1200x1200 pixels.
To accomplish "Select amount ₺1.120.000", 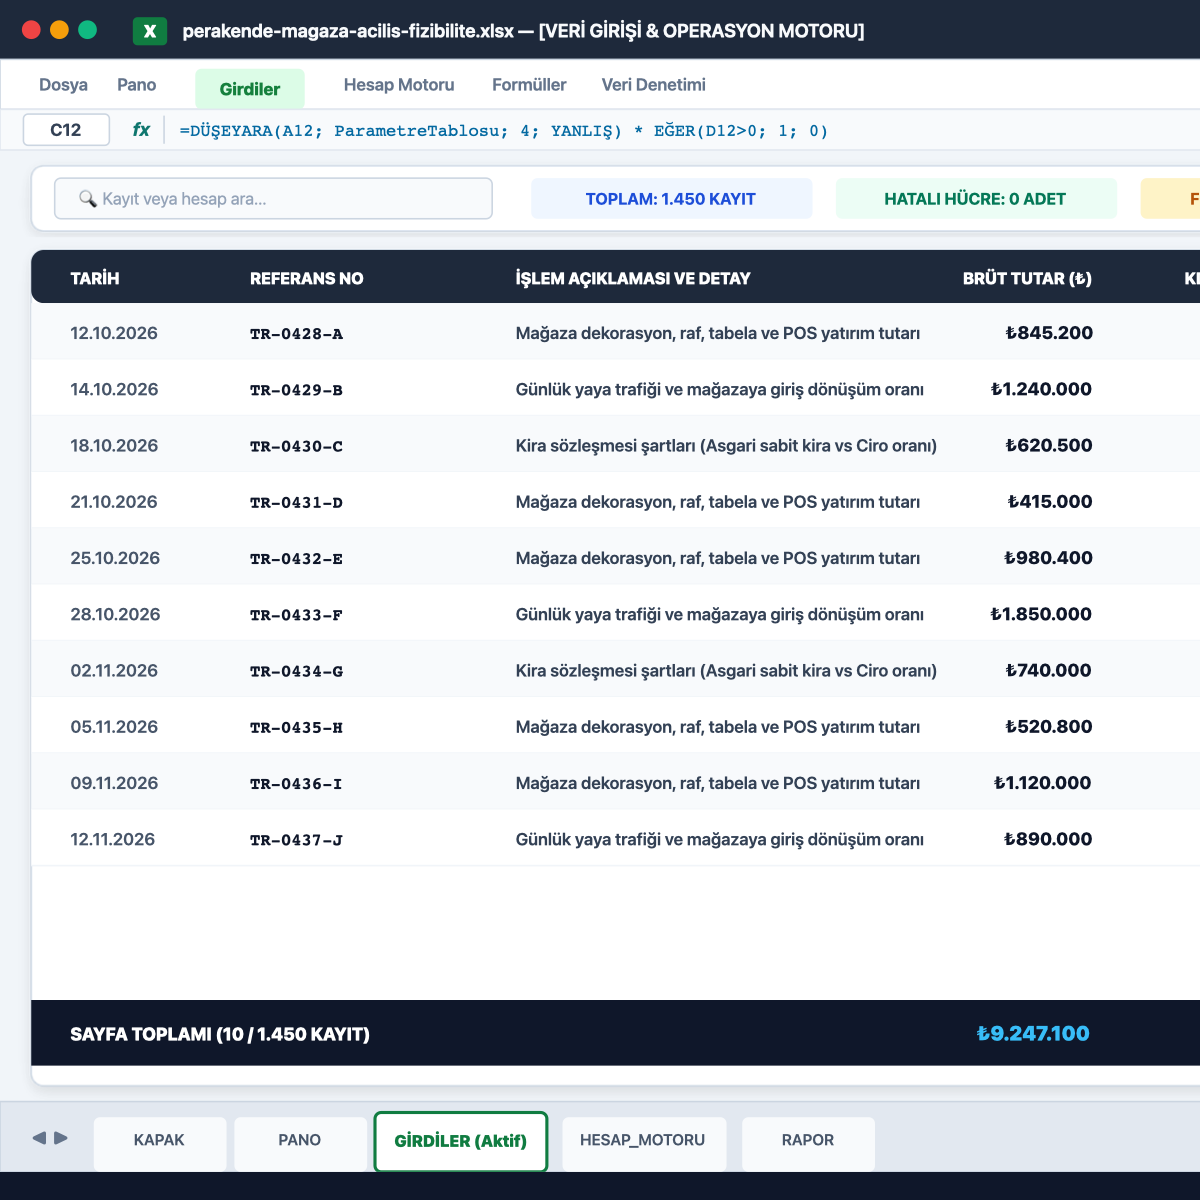I will (1043, 783).
